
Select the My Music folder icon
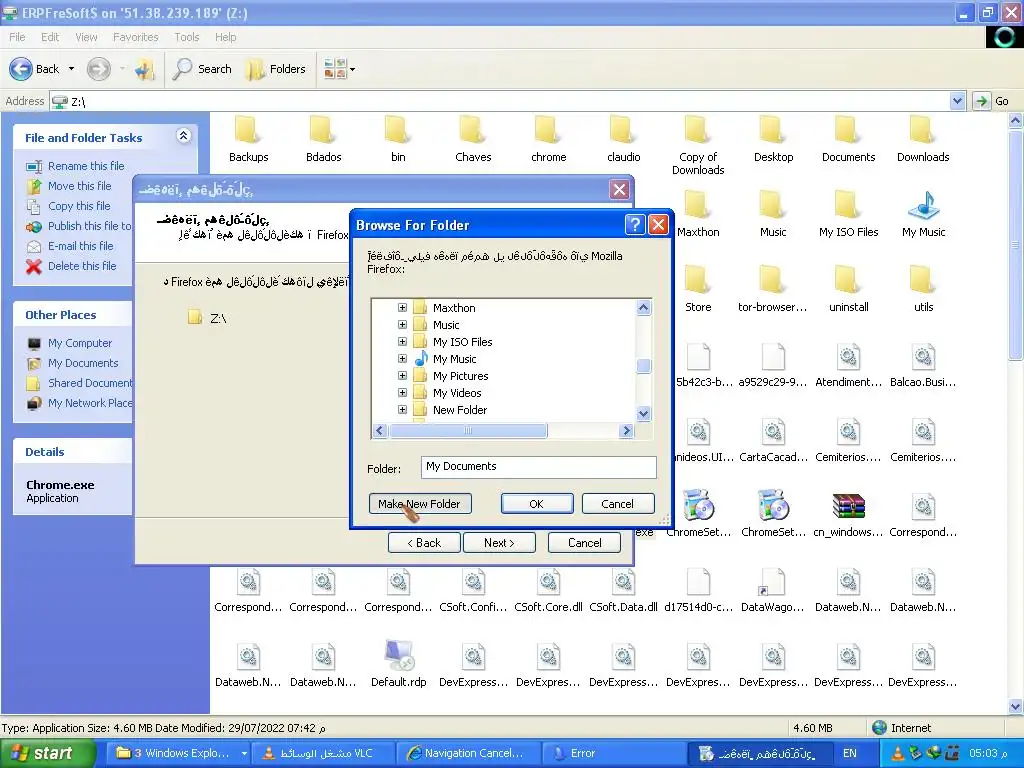point(923,204)
